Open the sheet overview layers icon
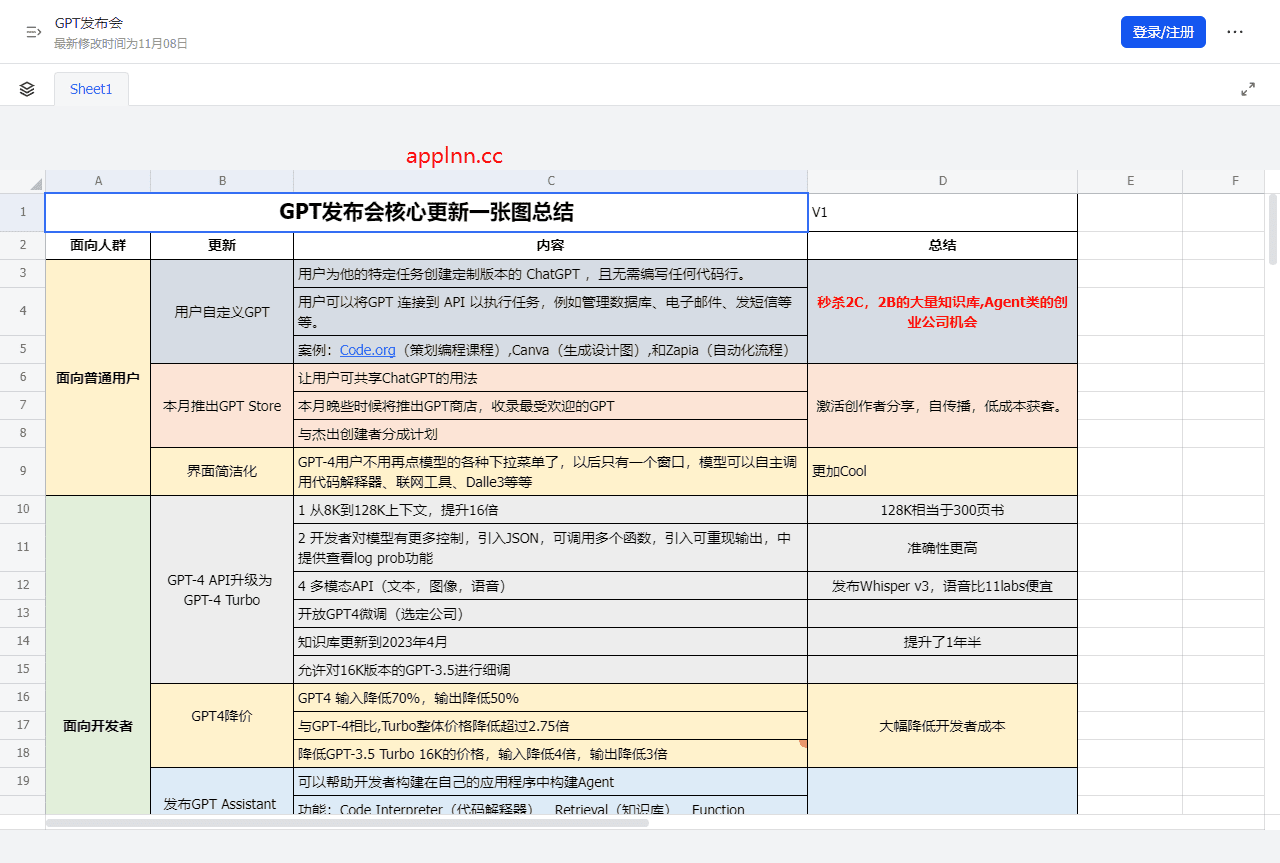 (x=26, y=88)
